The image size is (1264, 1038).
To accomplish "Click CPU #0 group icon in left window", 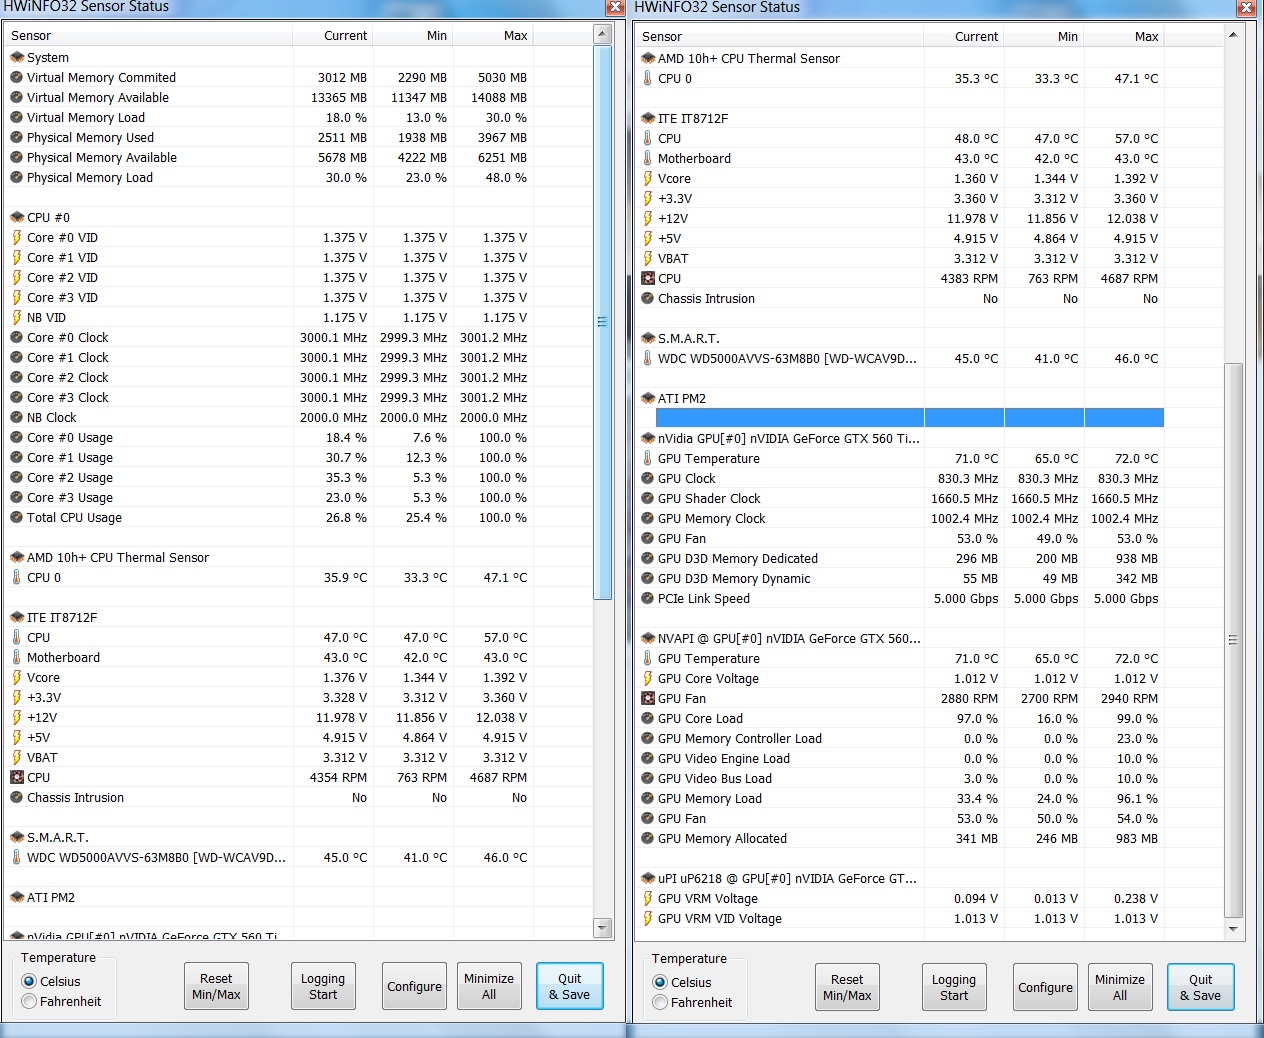I will click(17, 218).
